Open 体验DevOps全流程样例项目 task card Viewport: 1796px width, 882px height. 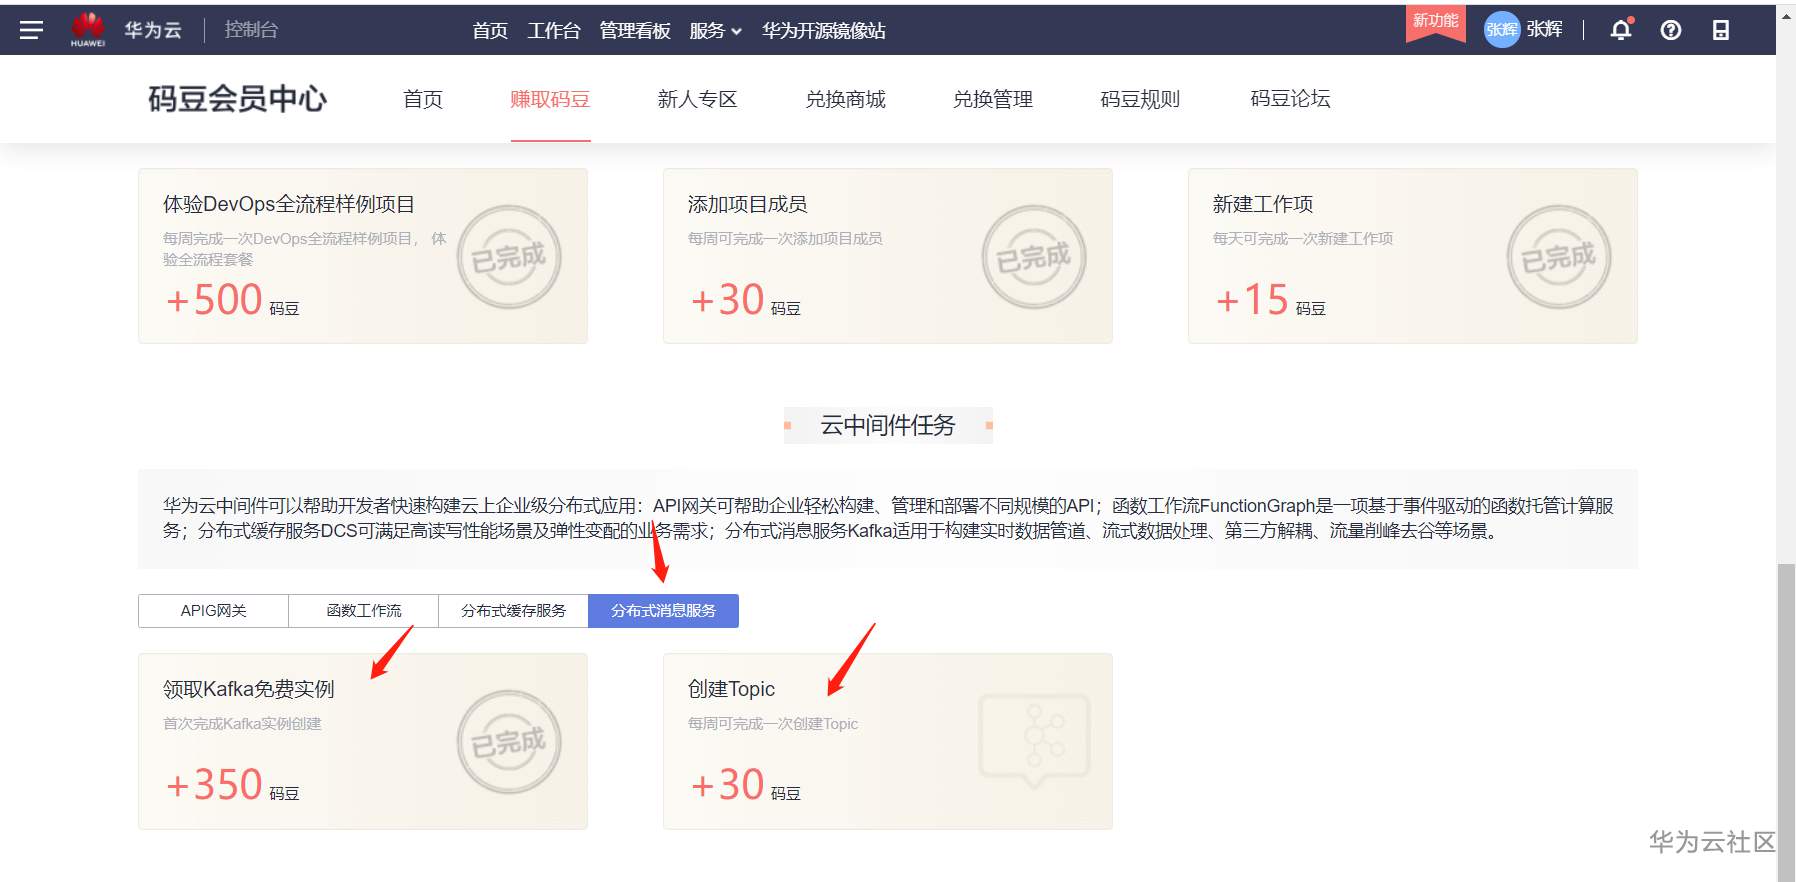(x=363, y=256)
